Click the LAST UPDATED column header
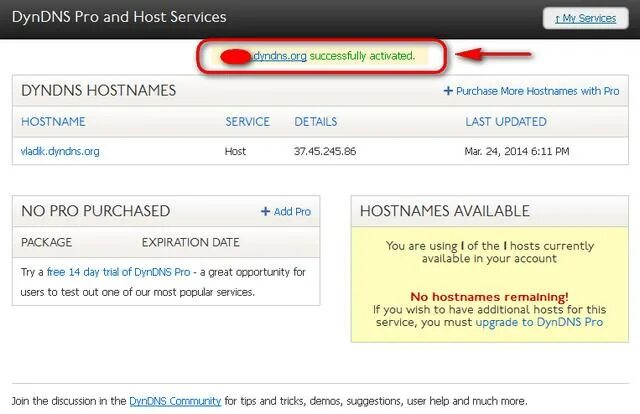Image resolution: width=640 pixels, height=414 pixels. (x=506, y=122)
